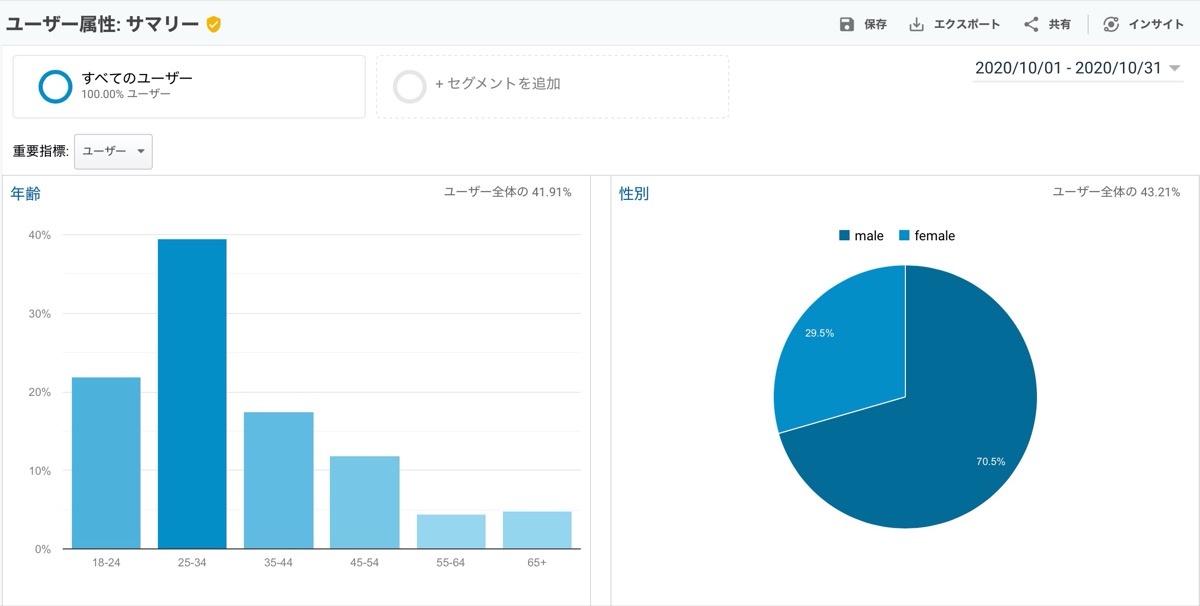Click the female legend color swatch
The height and width of the screenshot is (606, 1200).
(905, 236)
